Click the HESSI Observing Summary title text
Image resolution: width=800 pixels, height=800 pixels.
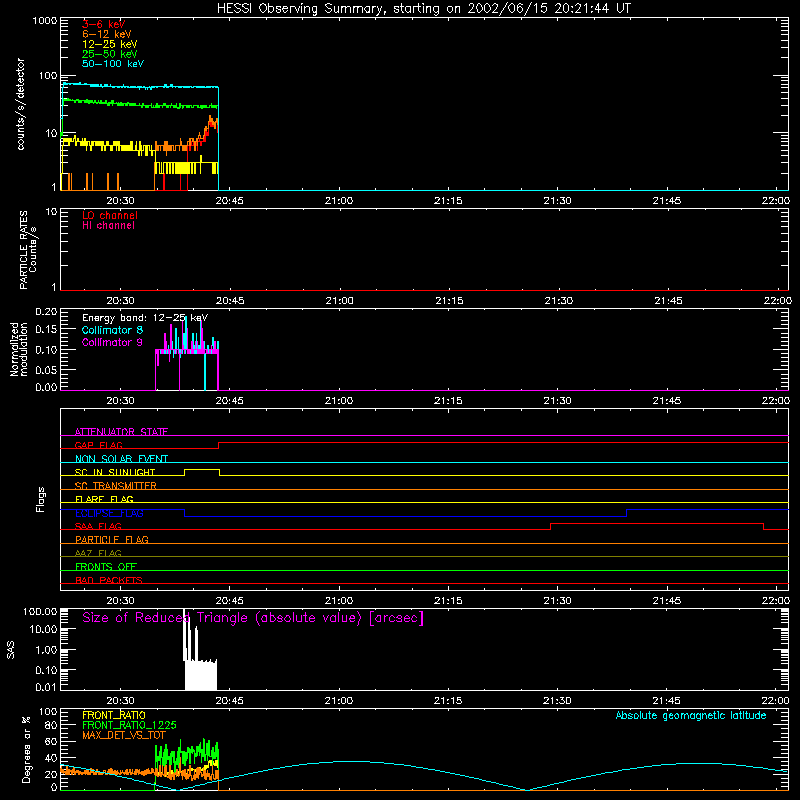[423, 9]
